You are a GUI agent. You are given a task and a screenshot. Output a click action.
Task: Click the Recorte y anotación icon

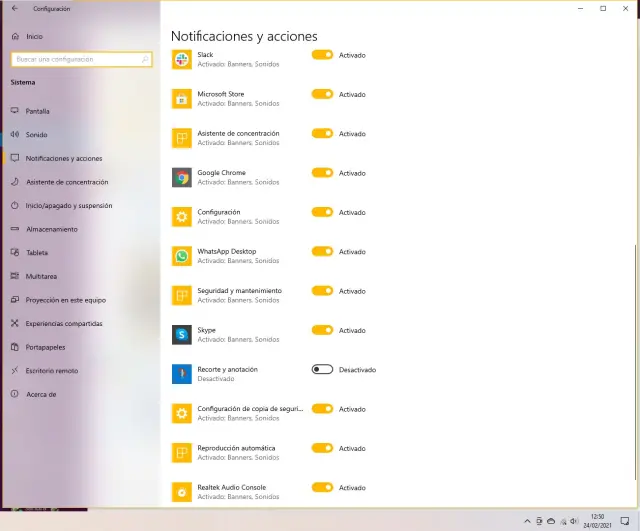point(181,374)
